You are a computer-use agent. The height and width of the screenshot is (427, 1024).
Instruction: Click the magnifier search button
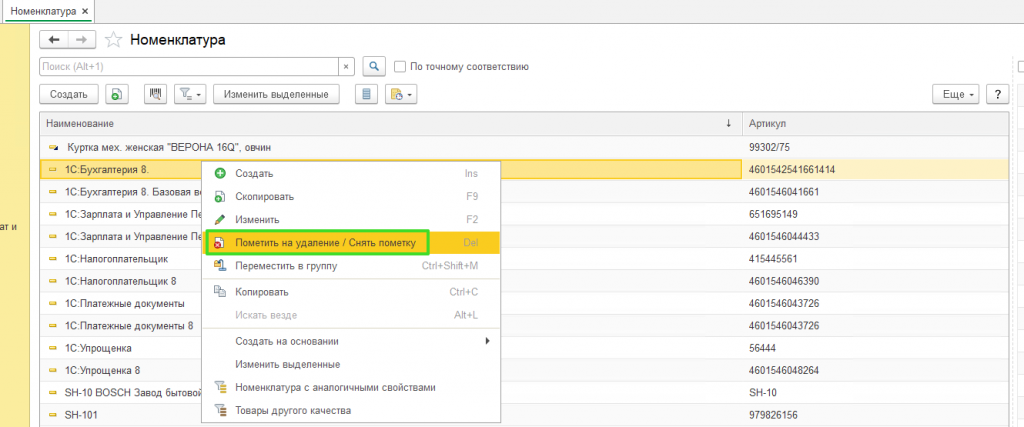pos(374,67)
